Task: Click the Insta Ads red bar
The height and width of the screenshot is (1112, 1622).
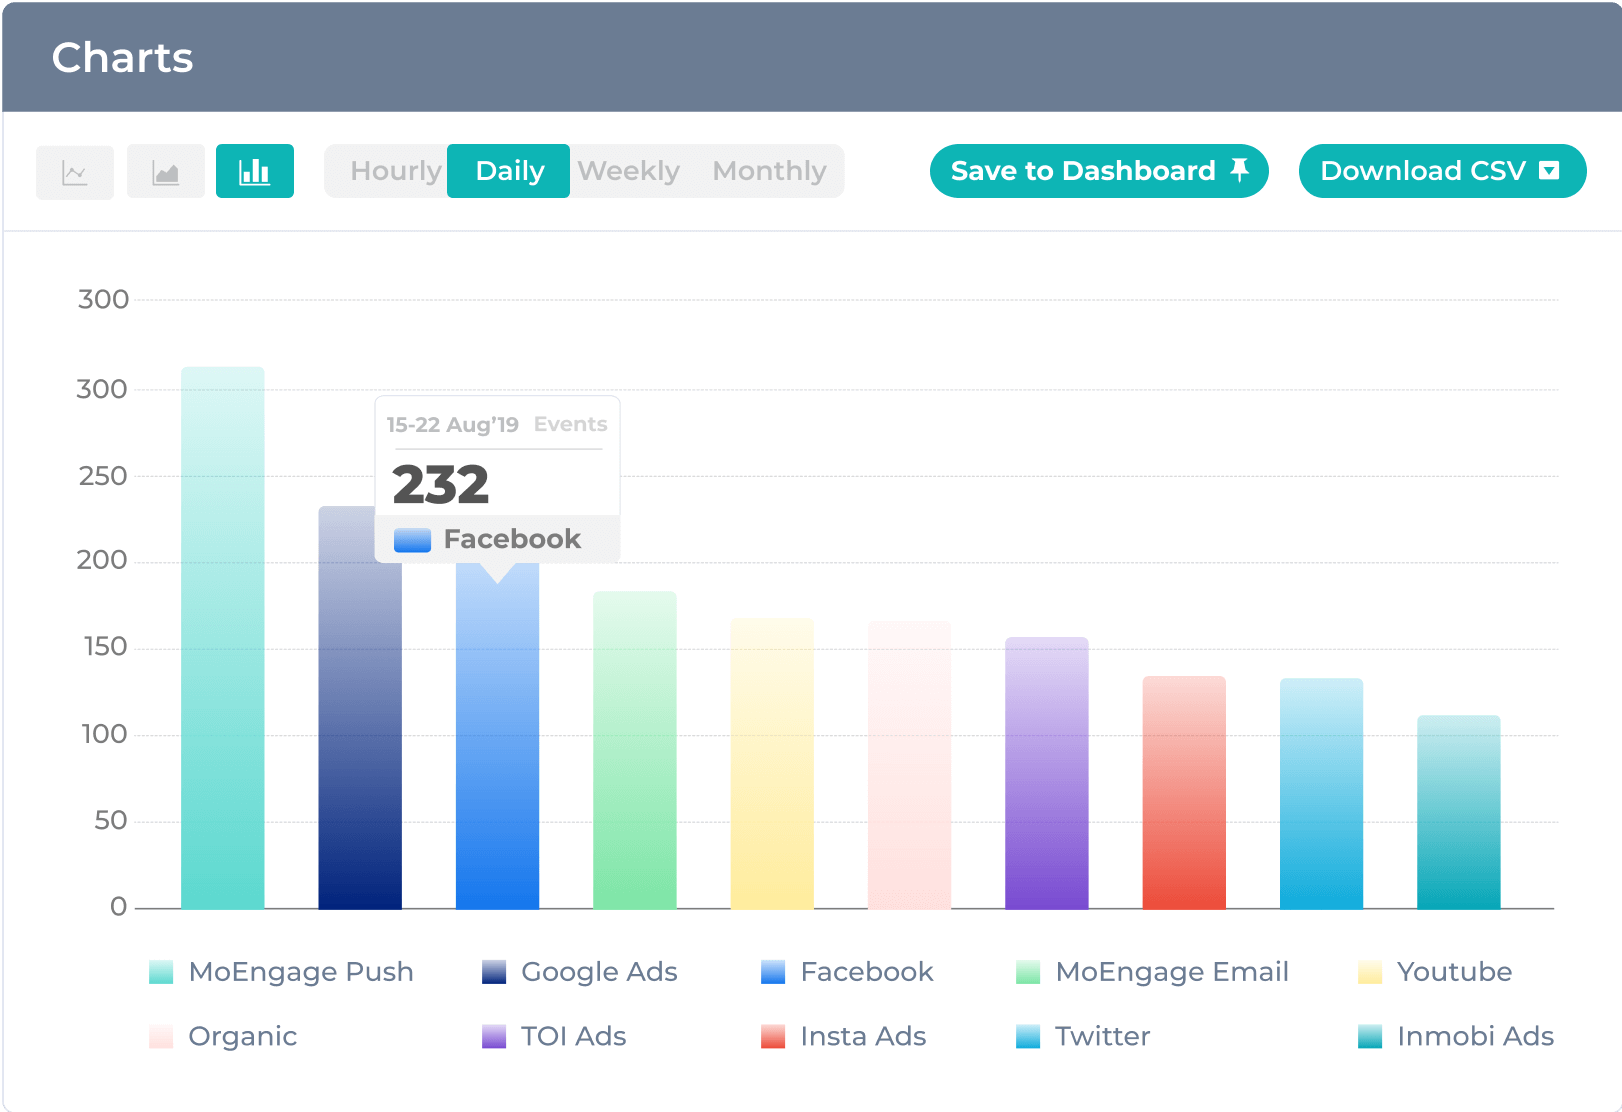Action: tap(1184, 793)
